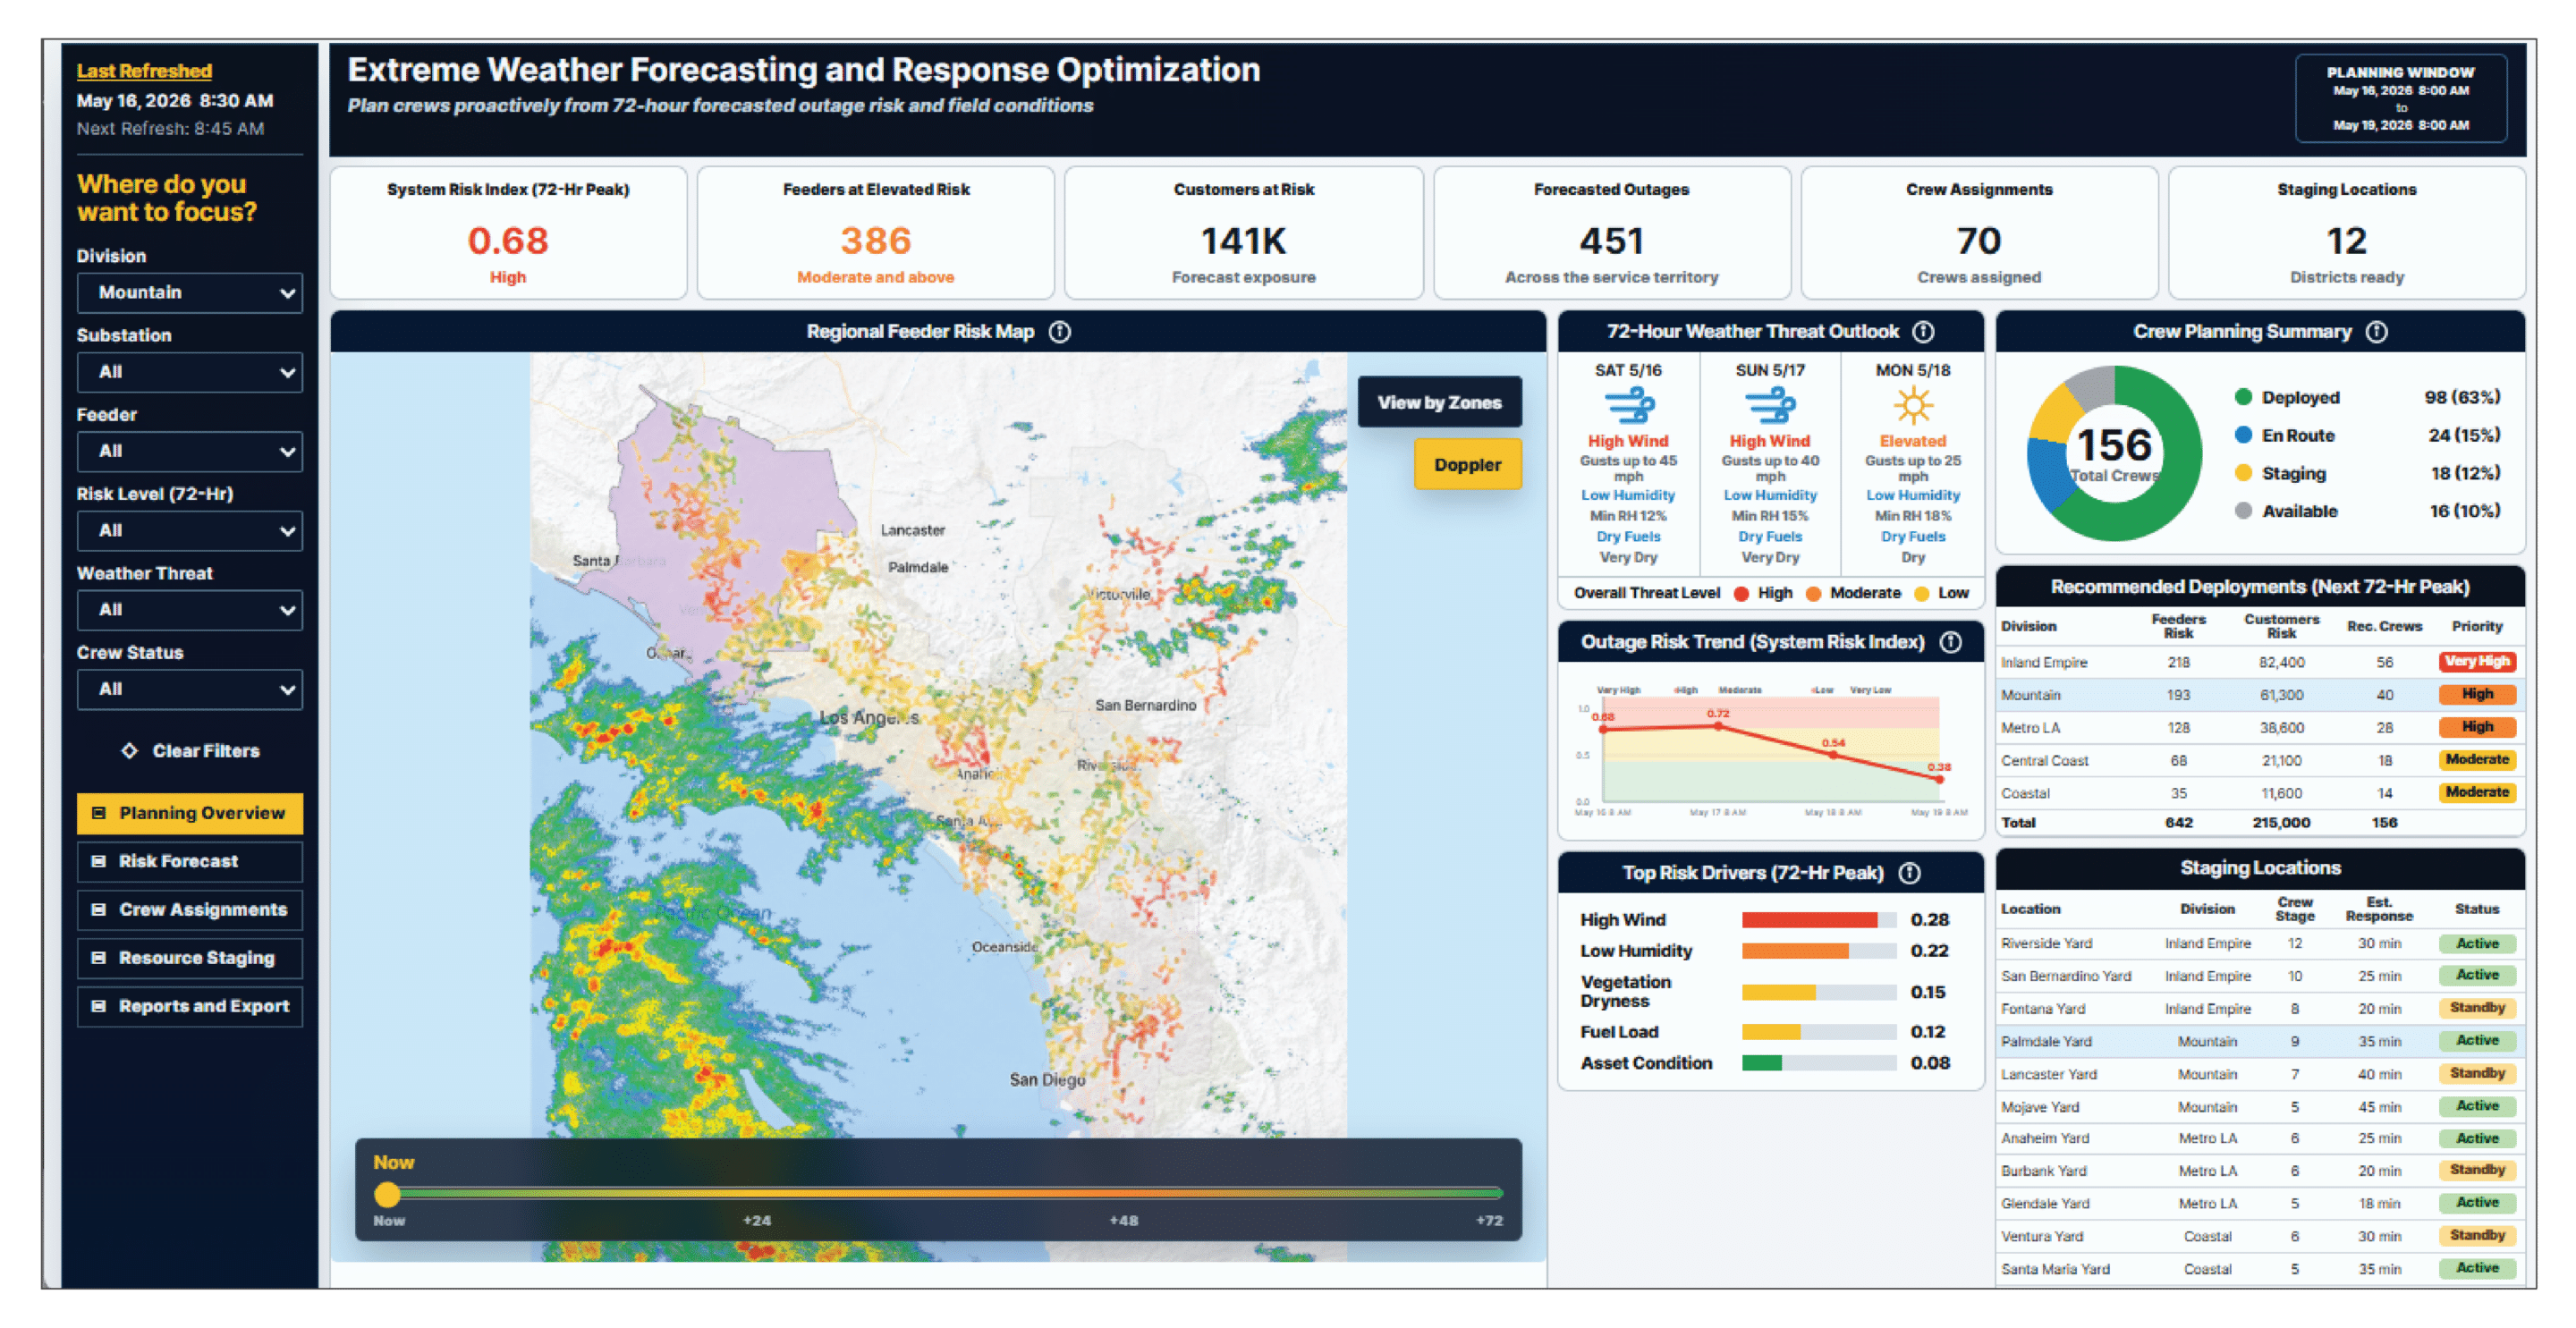This screenshot has width=2576, height=1328.
Task: Click the View by Zones button
Action: coord(1439,402)
